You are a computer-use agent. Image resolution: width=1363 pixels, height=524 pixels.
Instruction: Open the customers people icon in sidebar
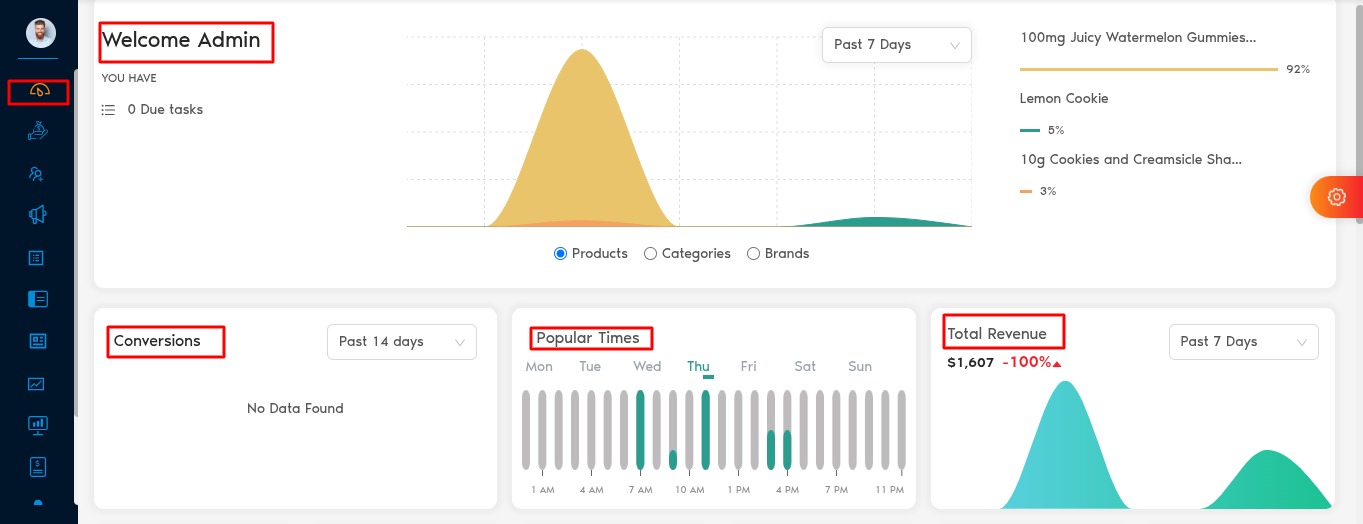tap(37, 173)
